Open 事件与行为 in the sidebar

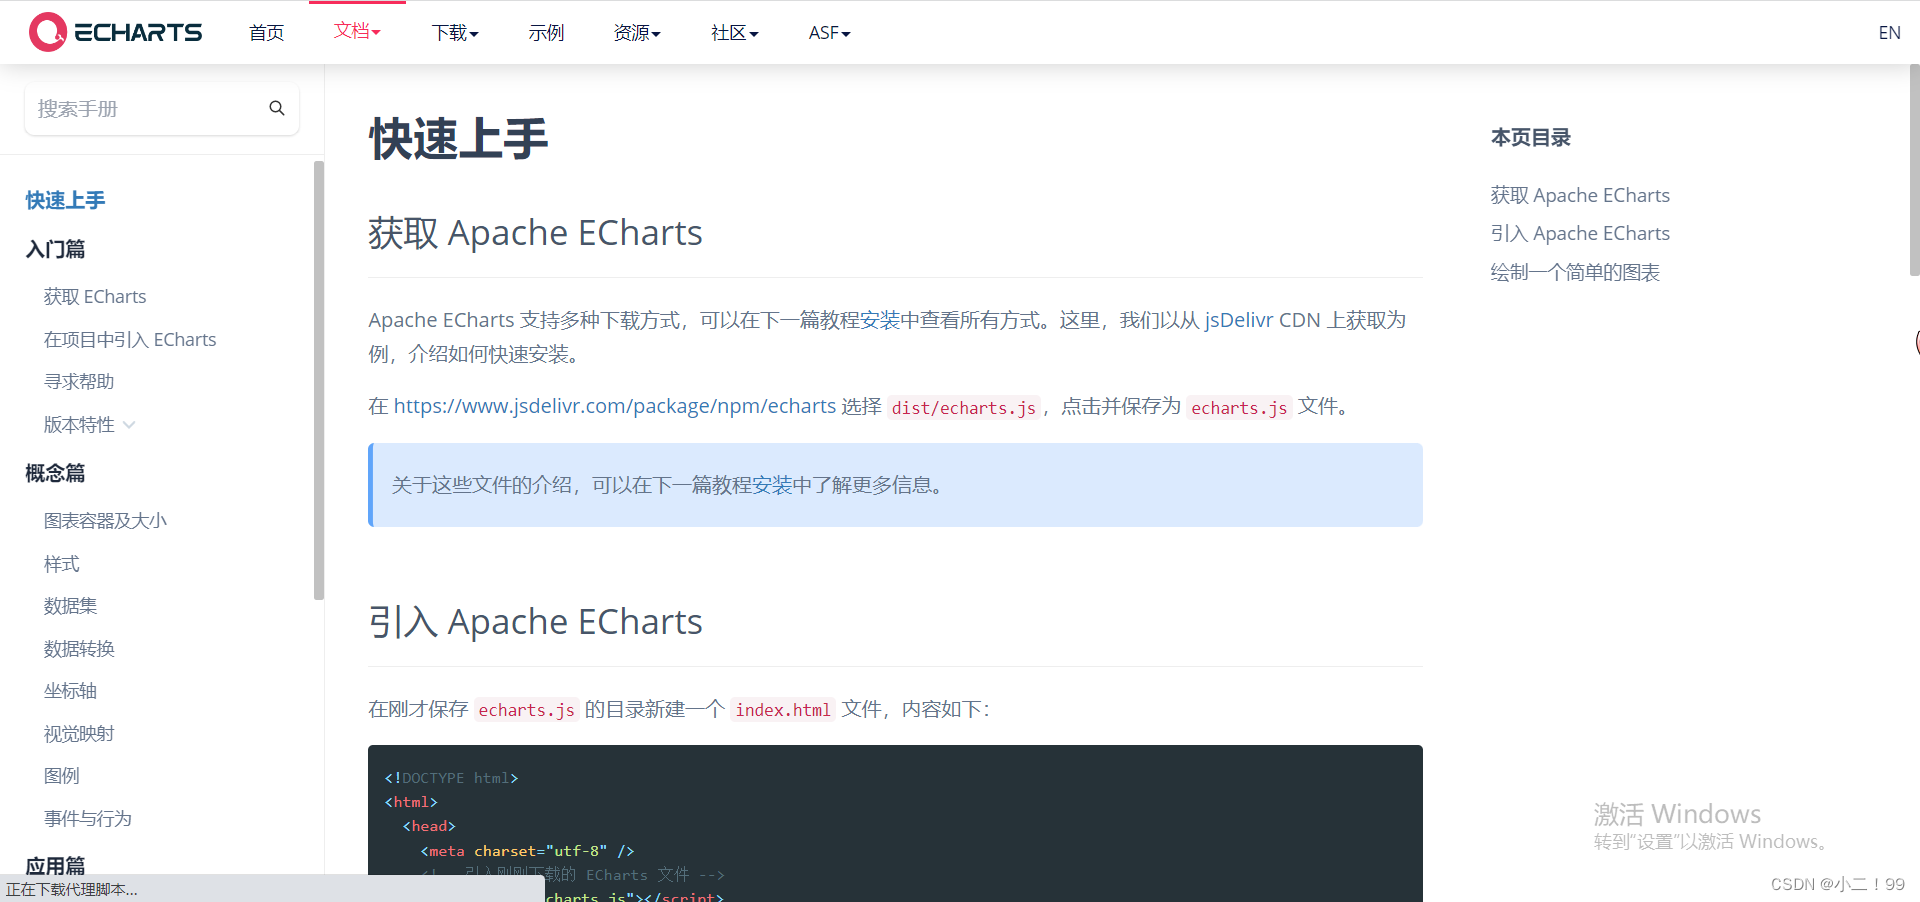pos(88,819)
